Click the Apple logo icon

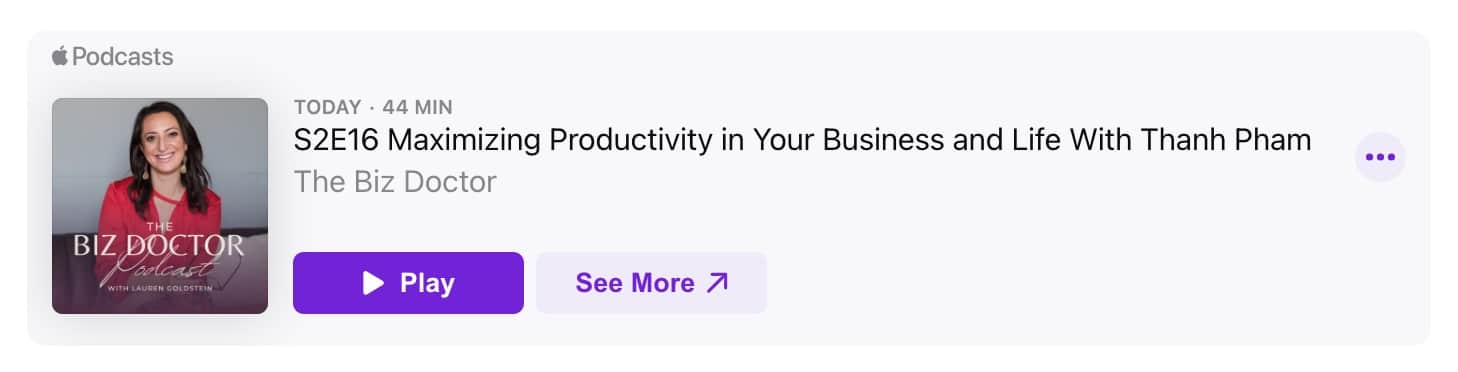point(60,56)
